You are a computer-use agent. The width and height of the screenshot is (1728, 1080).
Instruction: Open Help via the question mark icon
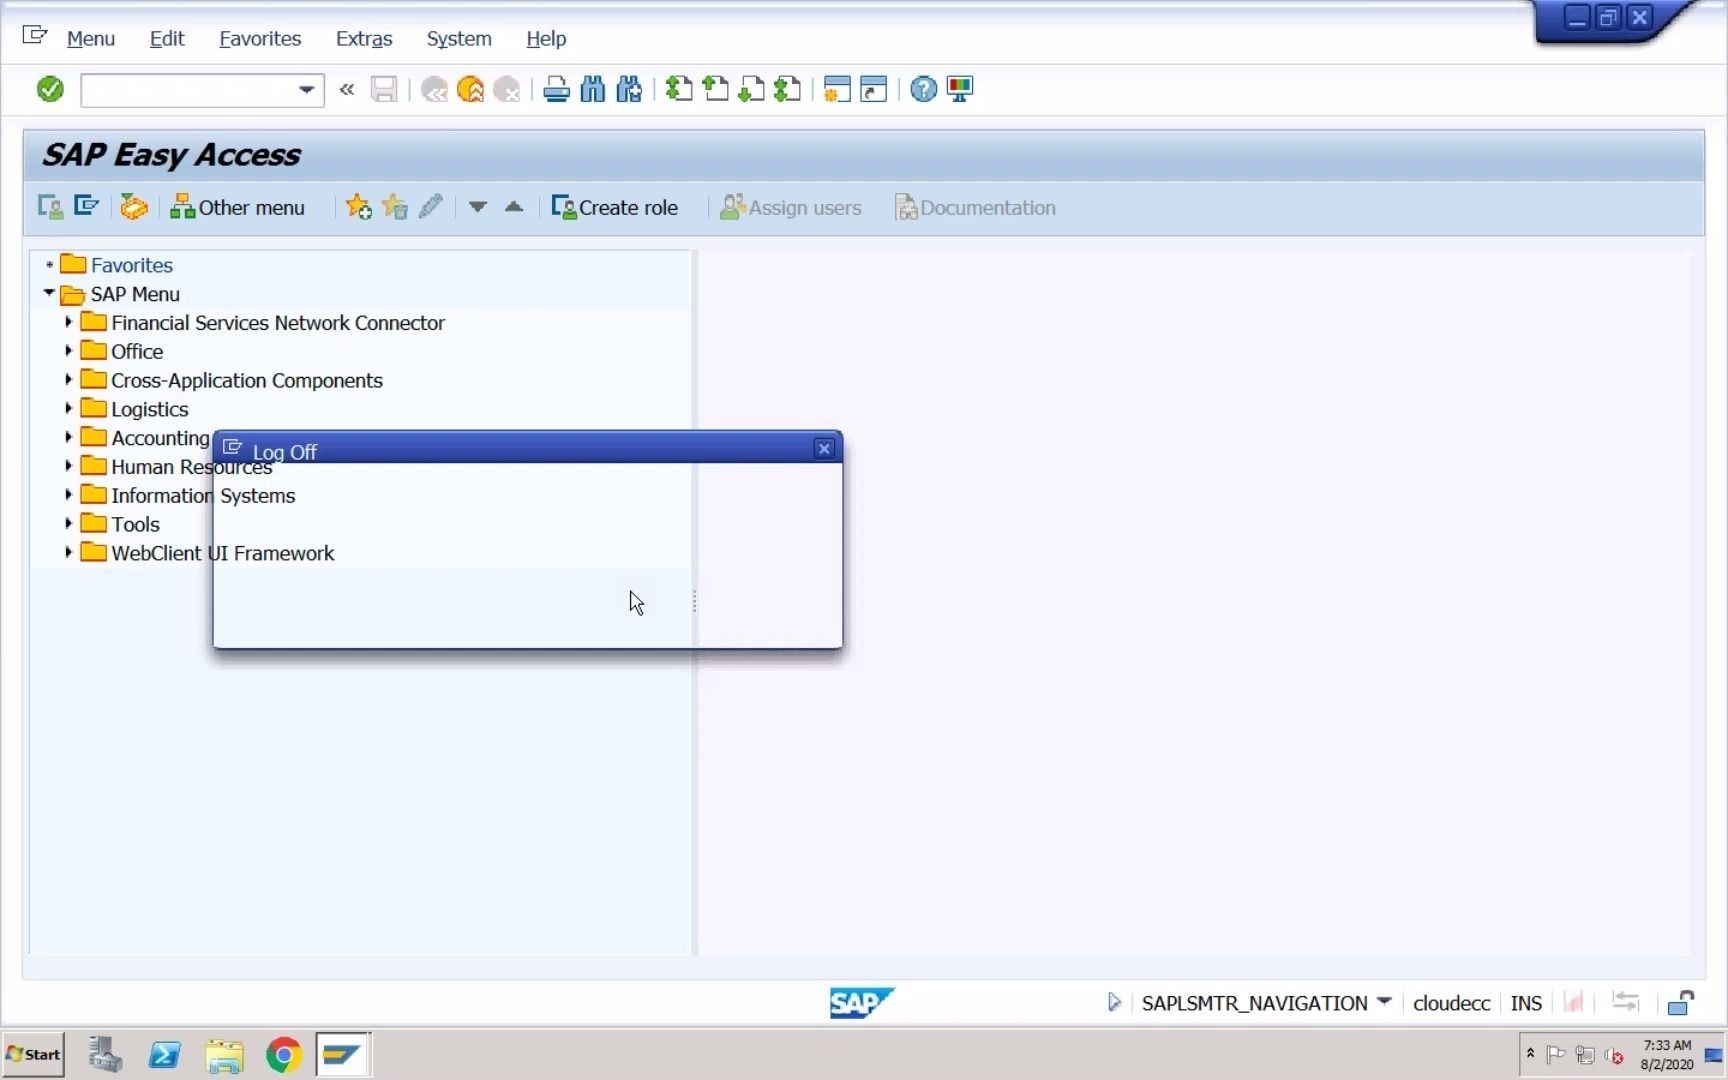pyautogui.click(x=923, y=90)
